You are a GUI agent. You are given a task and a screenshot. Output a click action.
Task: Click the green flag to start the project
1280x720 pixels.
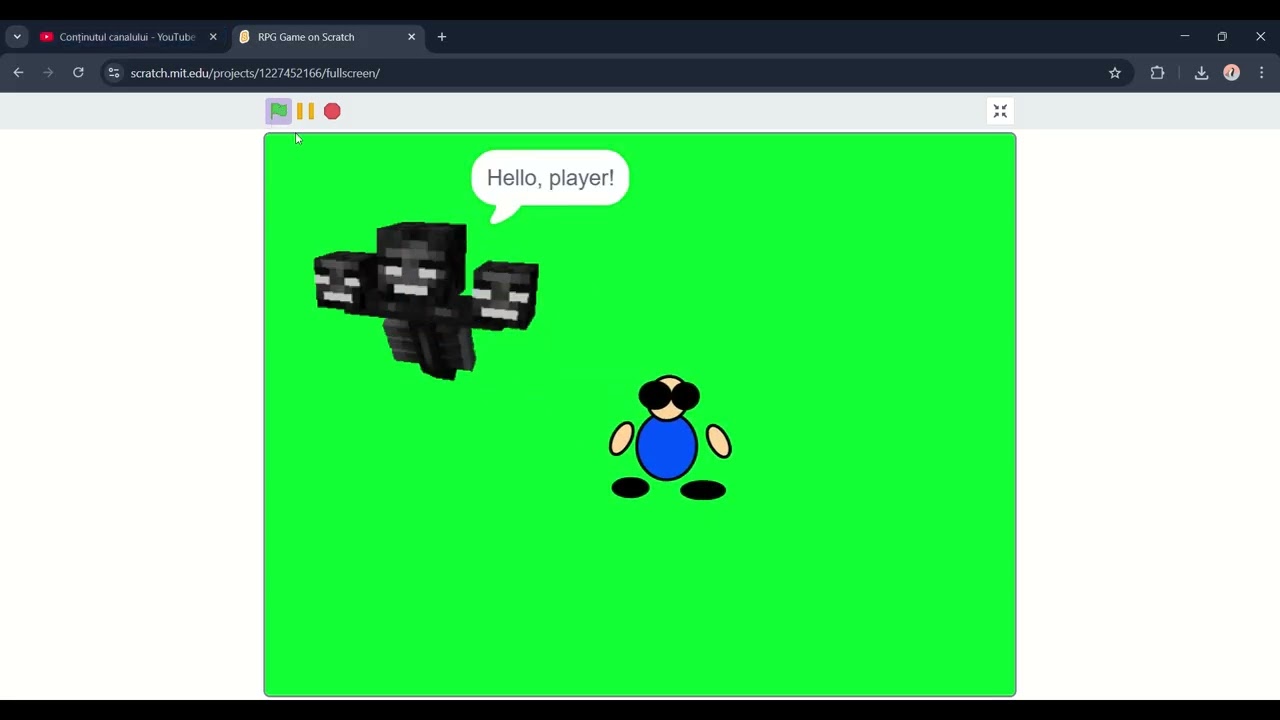point(278,111)
